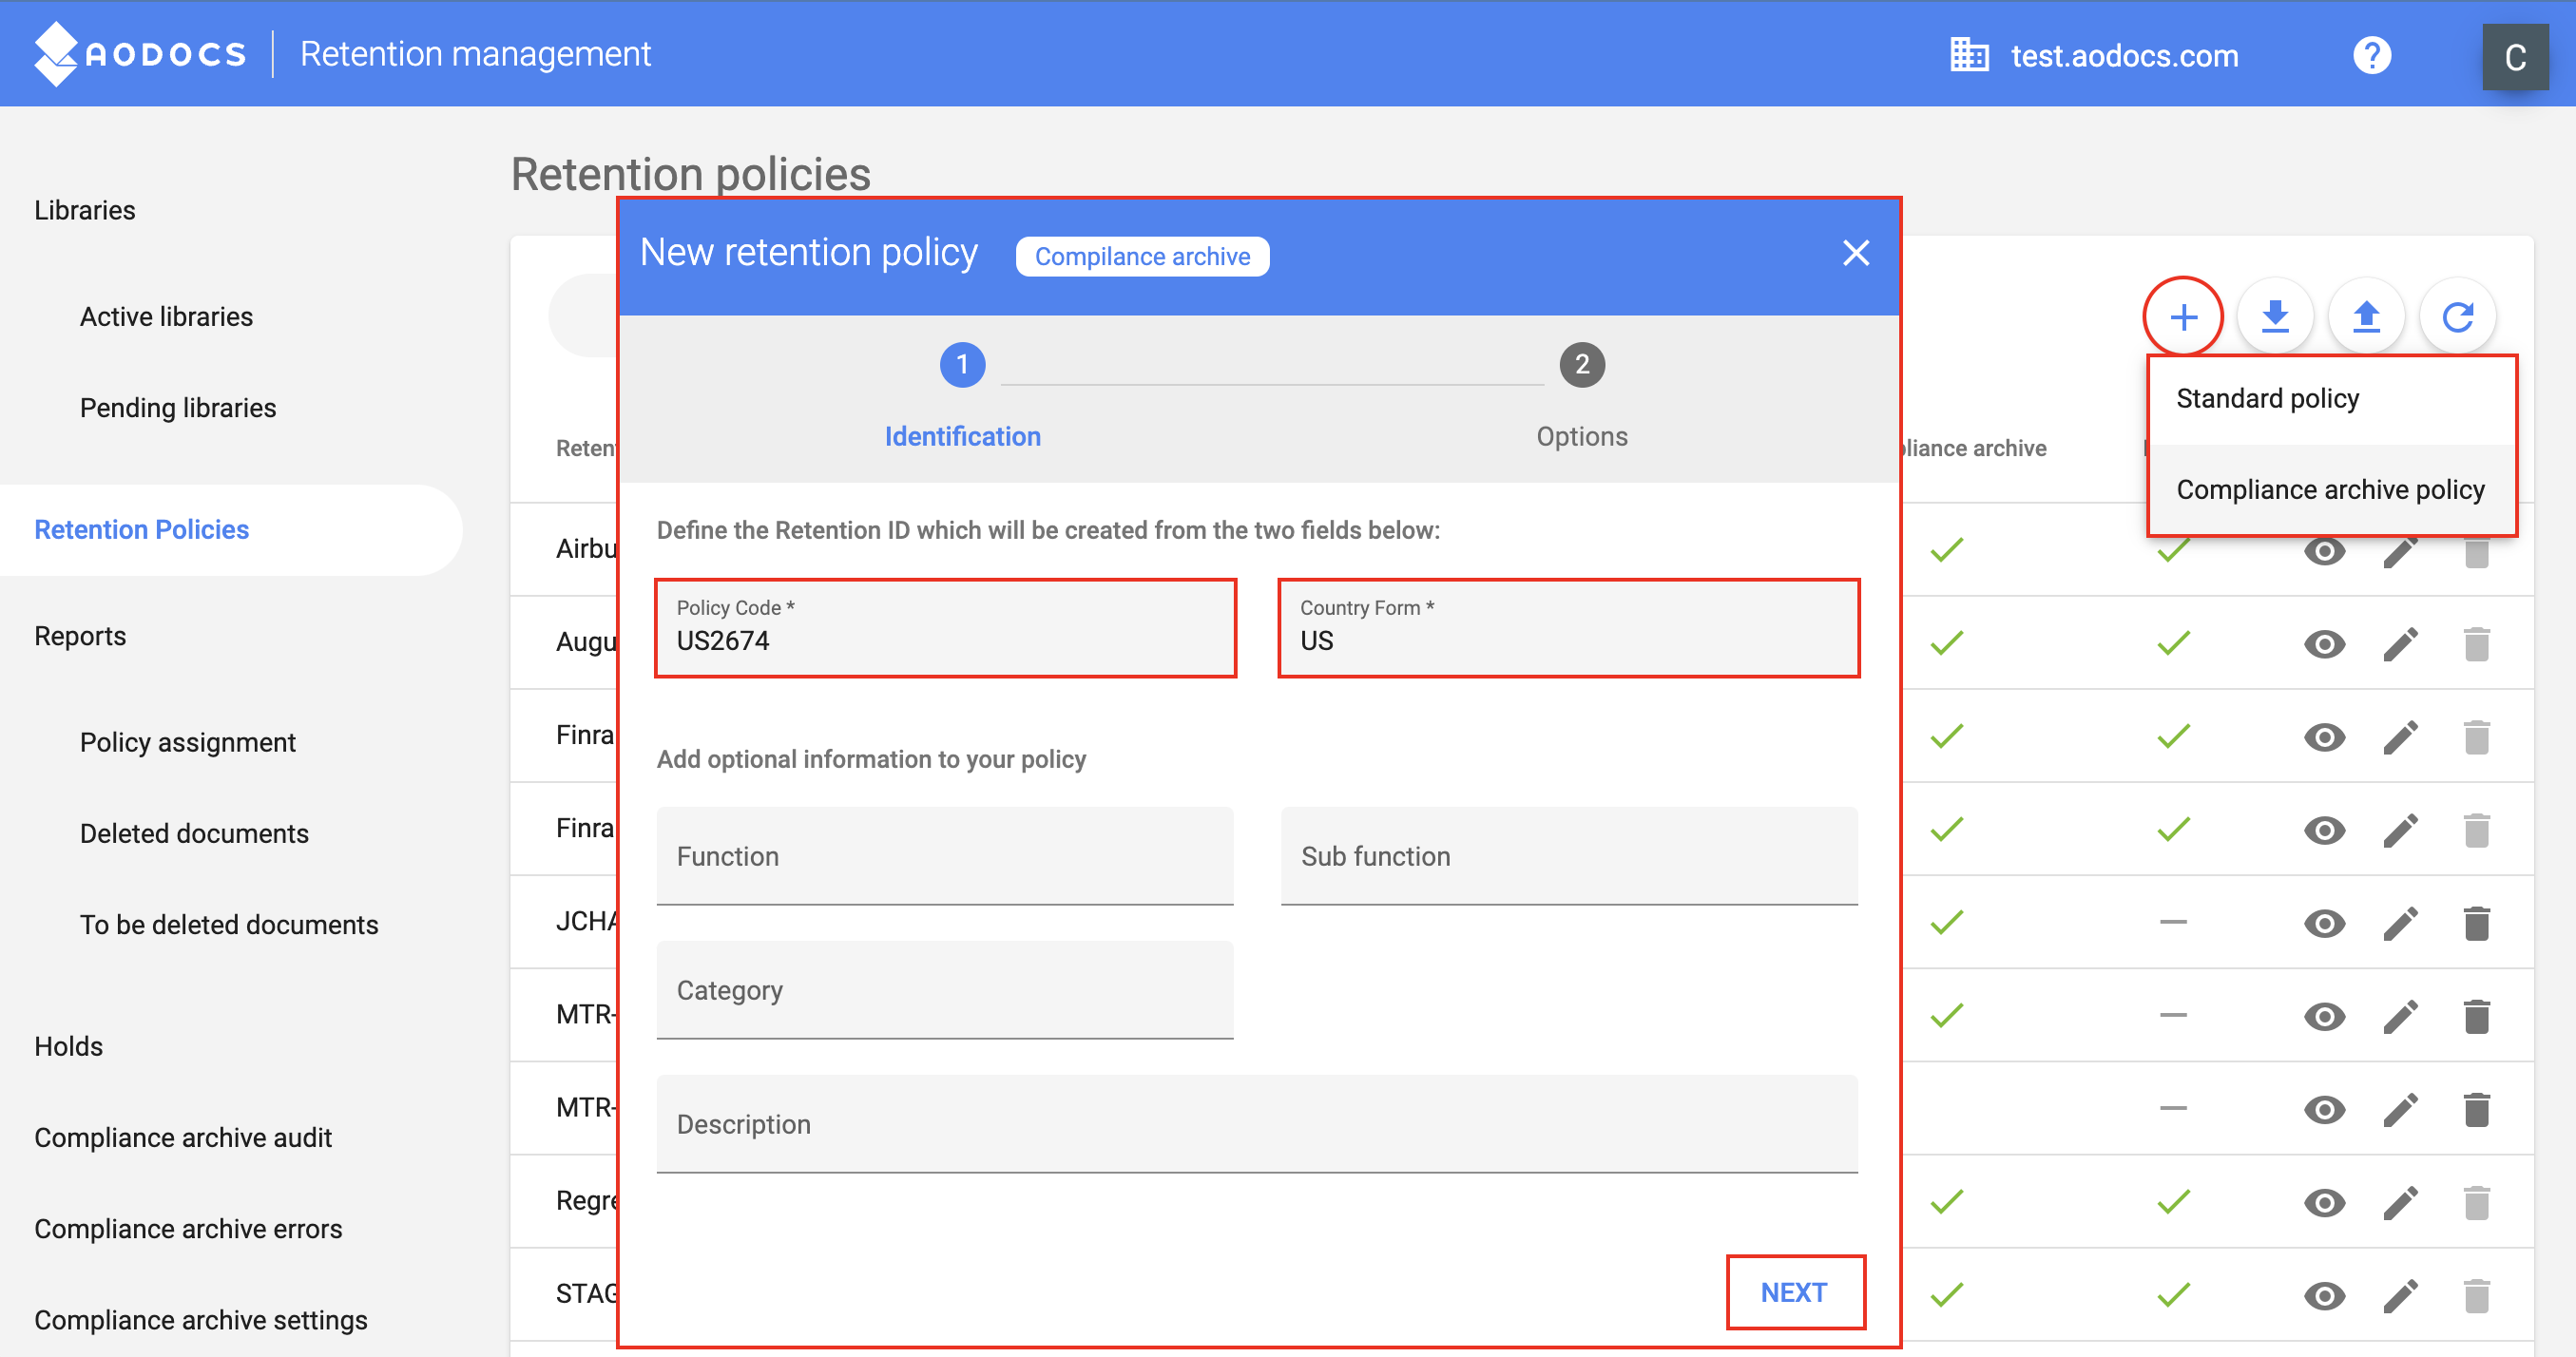Screen dimensions: 2576x1357
Task: Open the help question mark icon
Action: 2371,55
